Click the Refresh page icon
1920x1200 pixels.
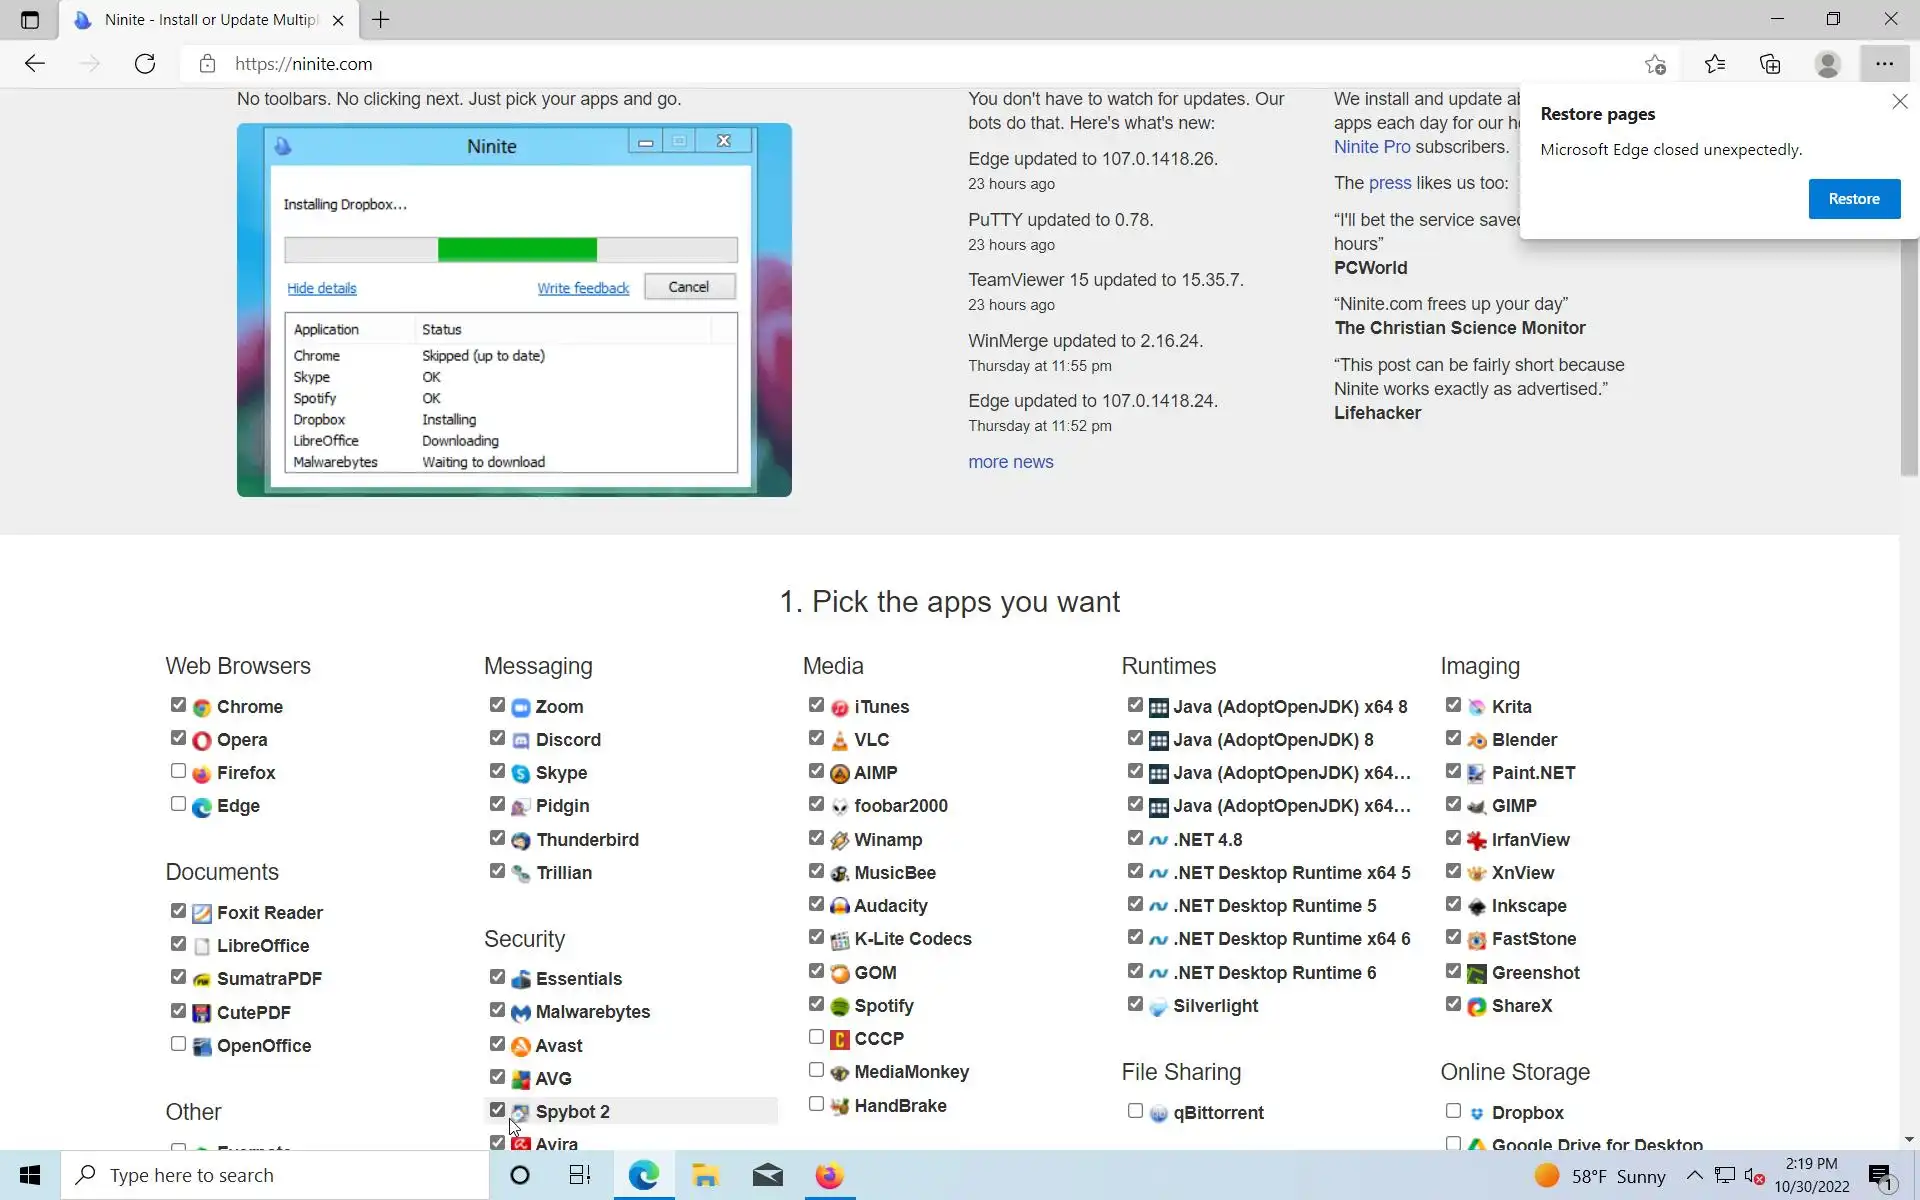(145, 64)
